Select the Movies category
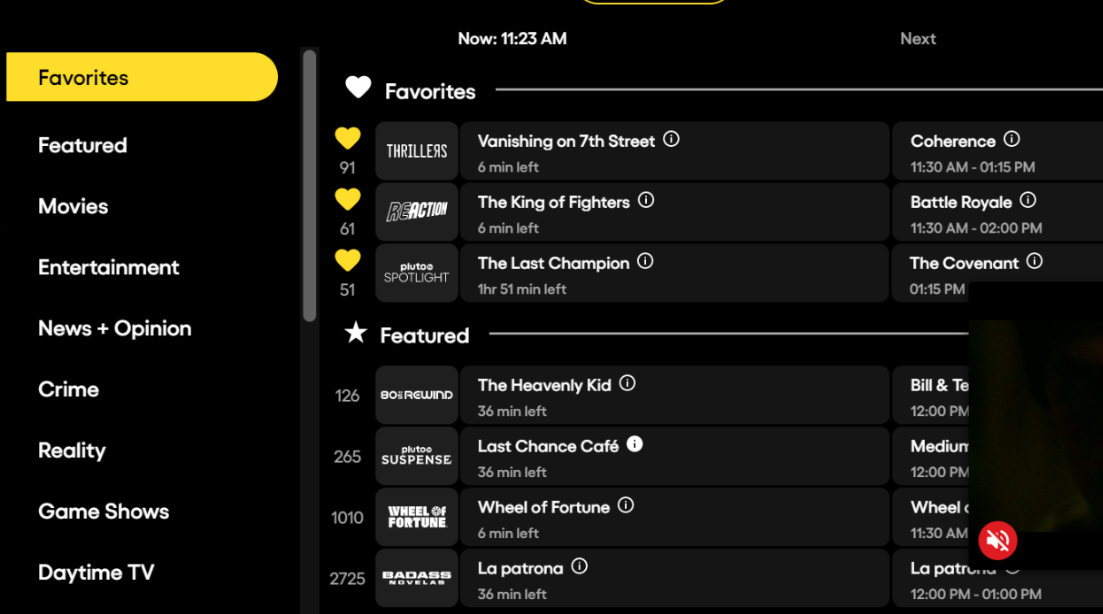 pyautogui.click(x=73, y=207)
